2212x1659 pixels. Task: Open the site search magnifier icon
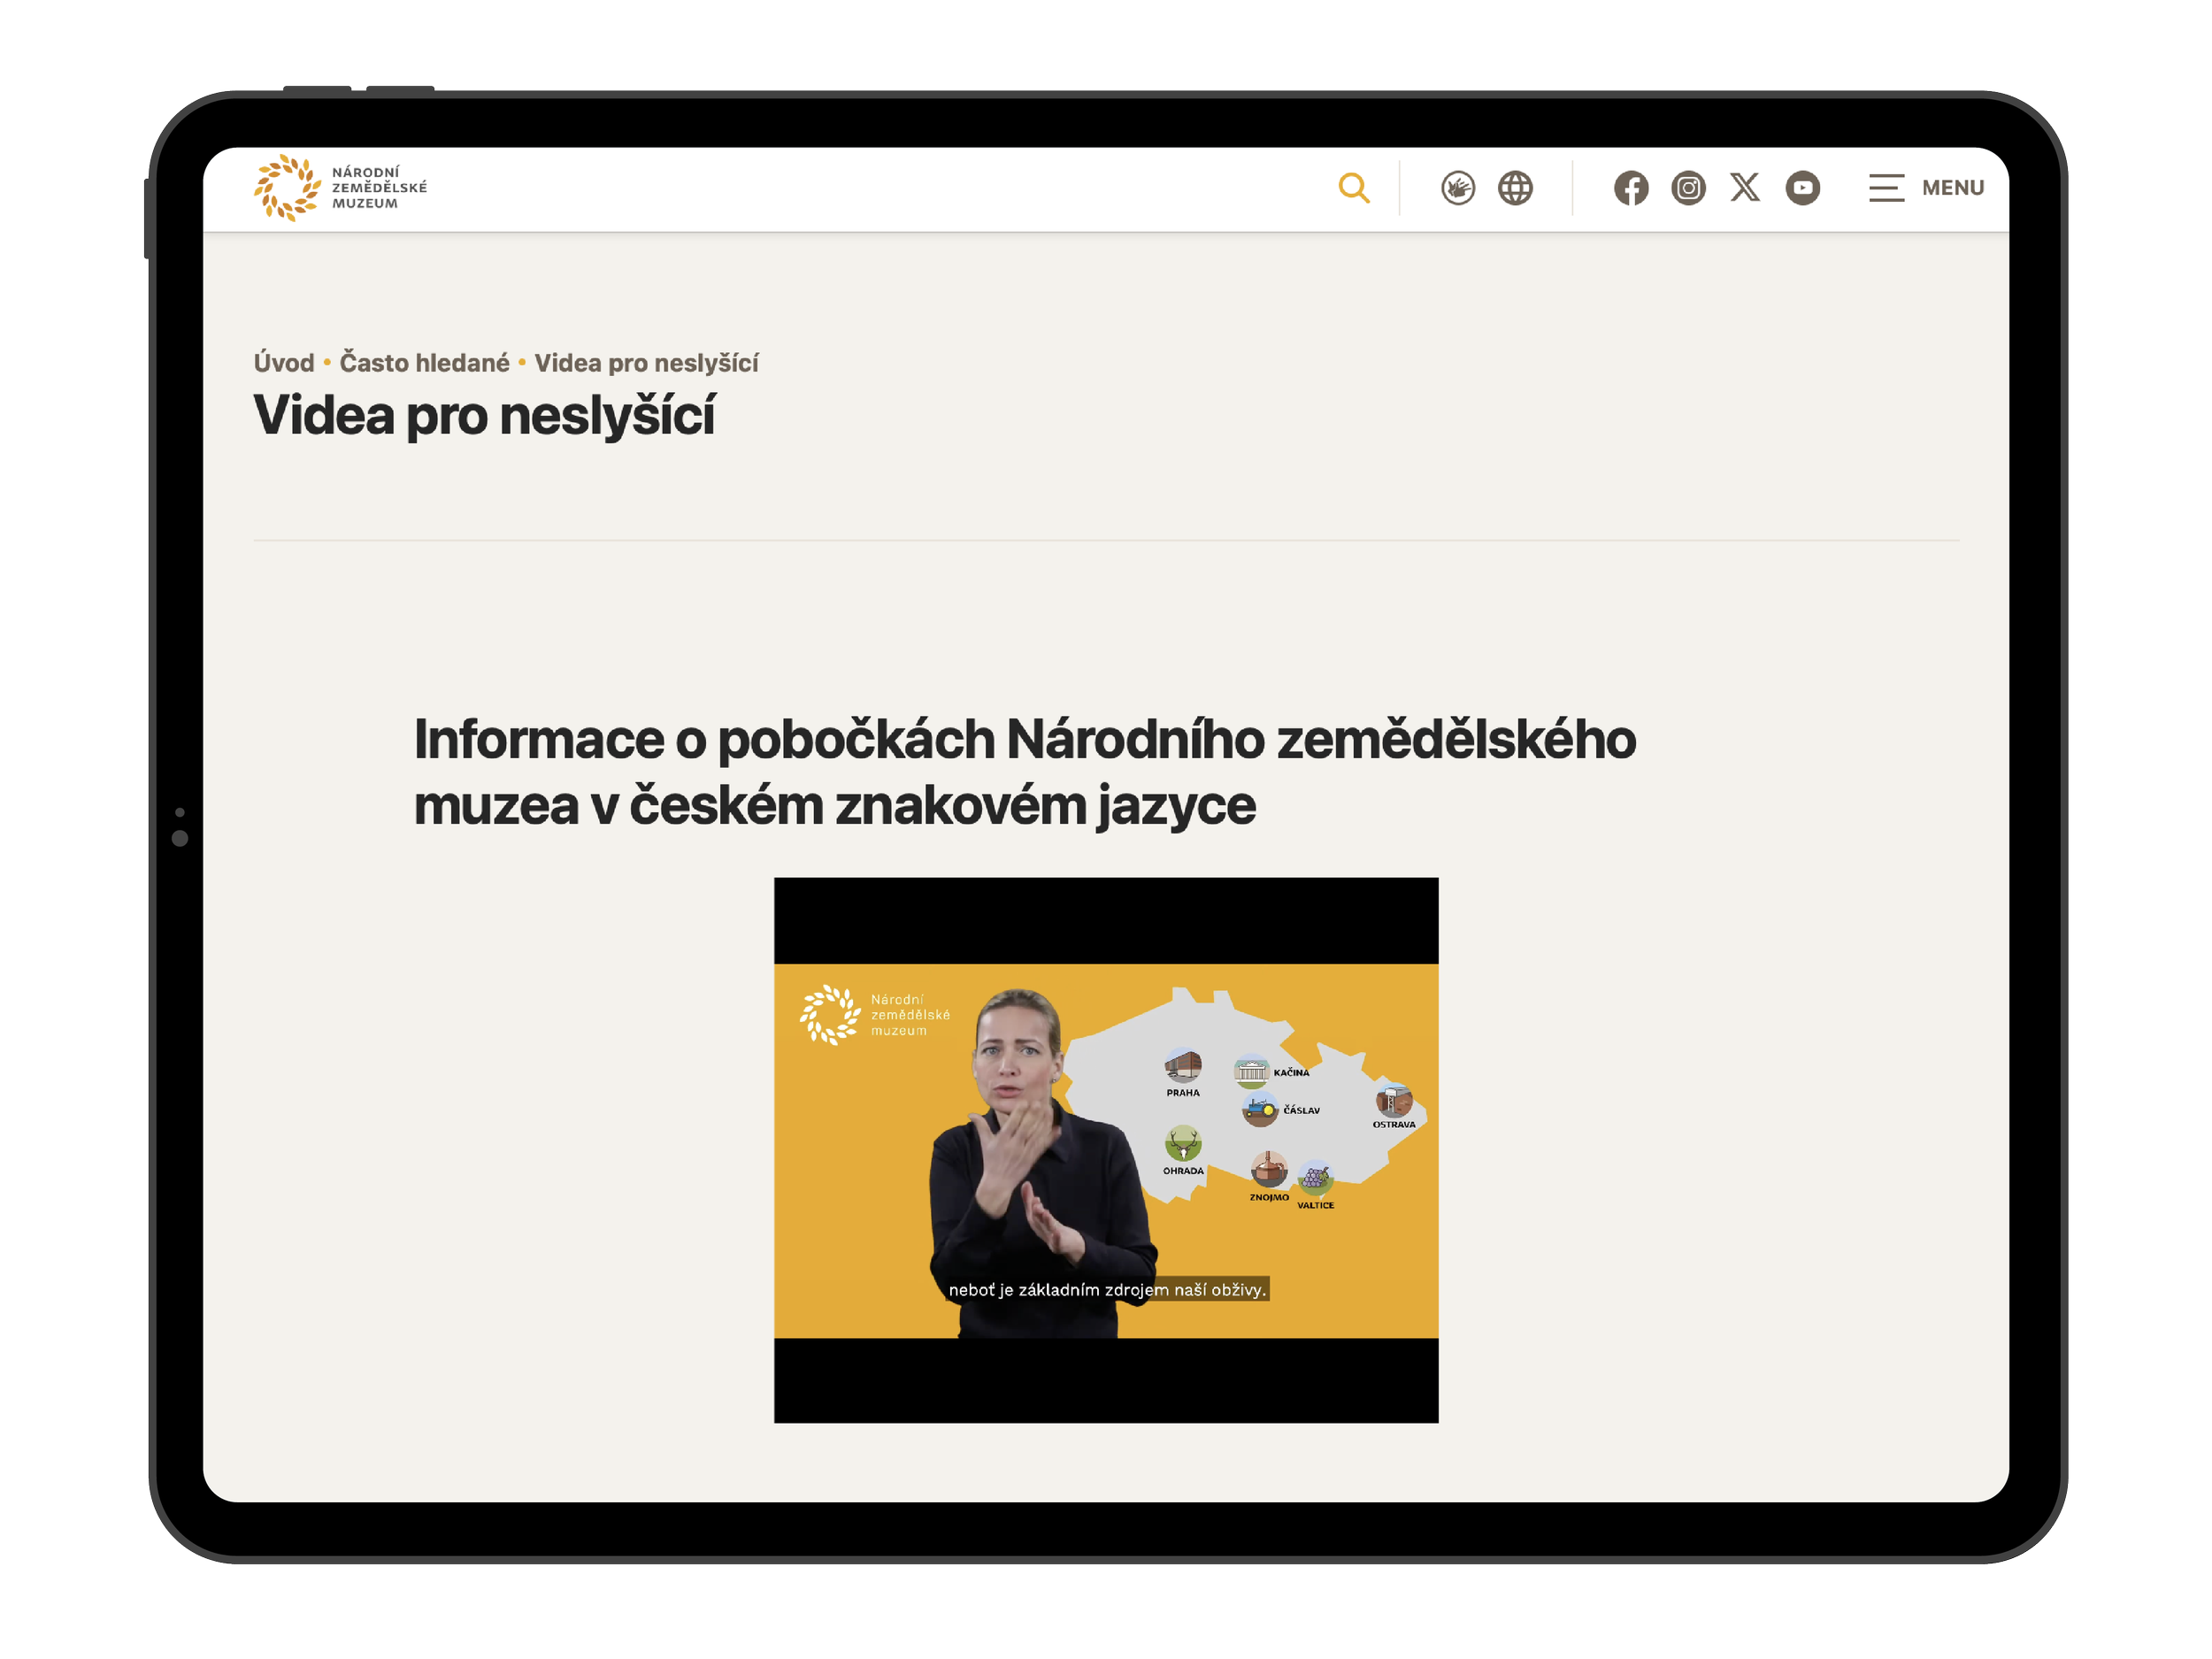[x=1355, y=187]
